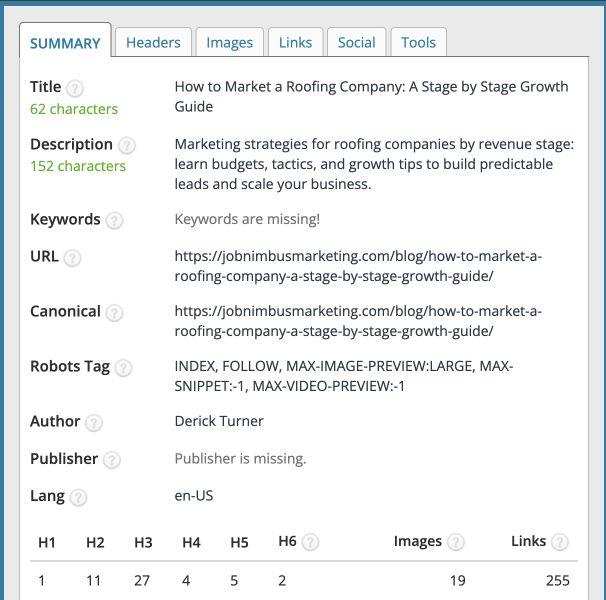Click help icon next to URL label
Viewport: 606px width, 600px height.
coord(72,257)
